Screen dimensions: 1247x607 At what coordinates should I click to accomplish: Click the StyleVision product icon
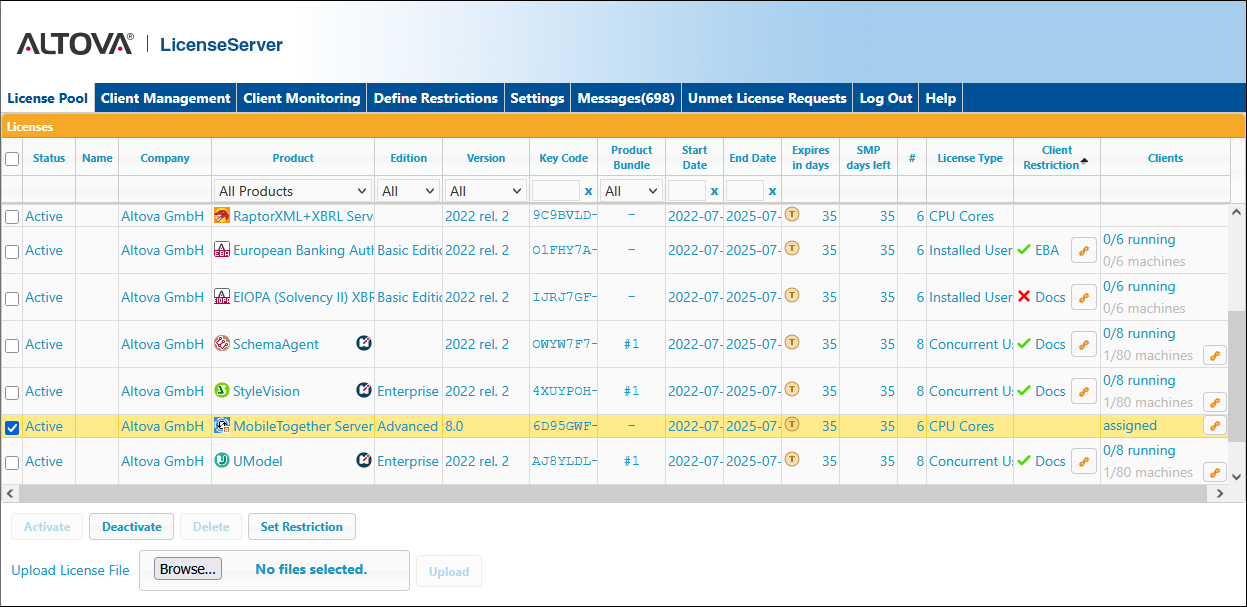(222, 391)
